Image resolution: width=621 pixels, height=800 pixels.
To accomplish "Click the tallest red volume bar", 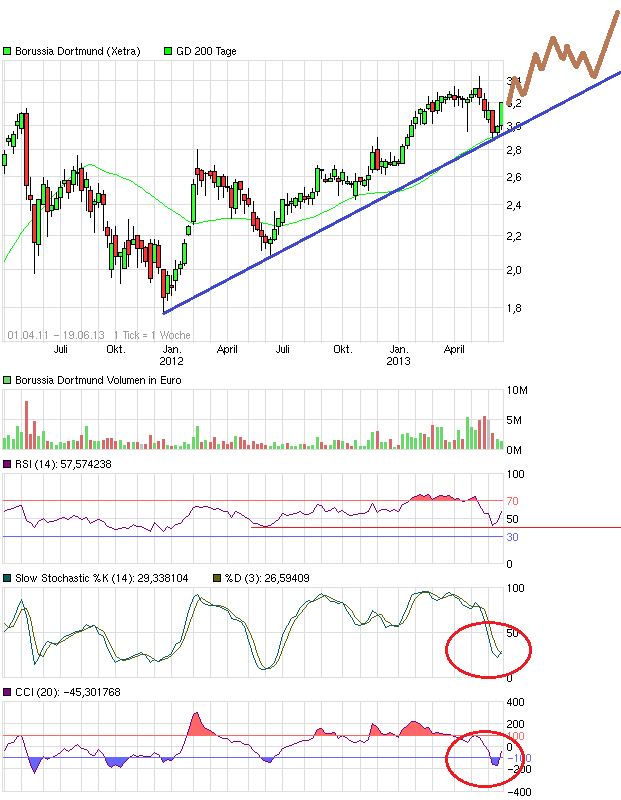I will point(27,425).
